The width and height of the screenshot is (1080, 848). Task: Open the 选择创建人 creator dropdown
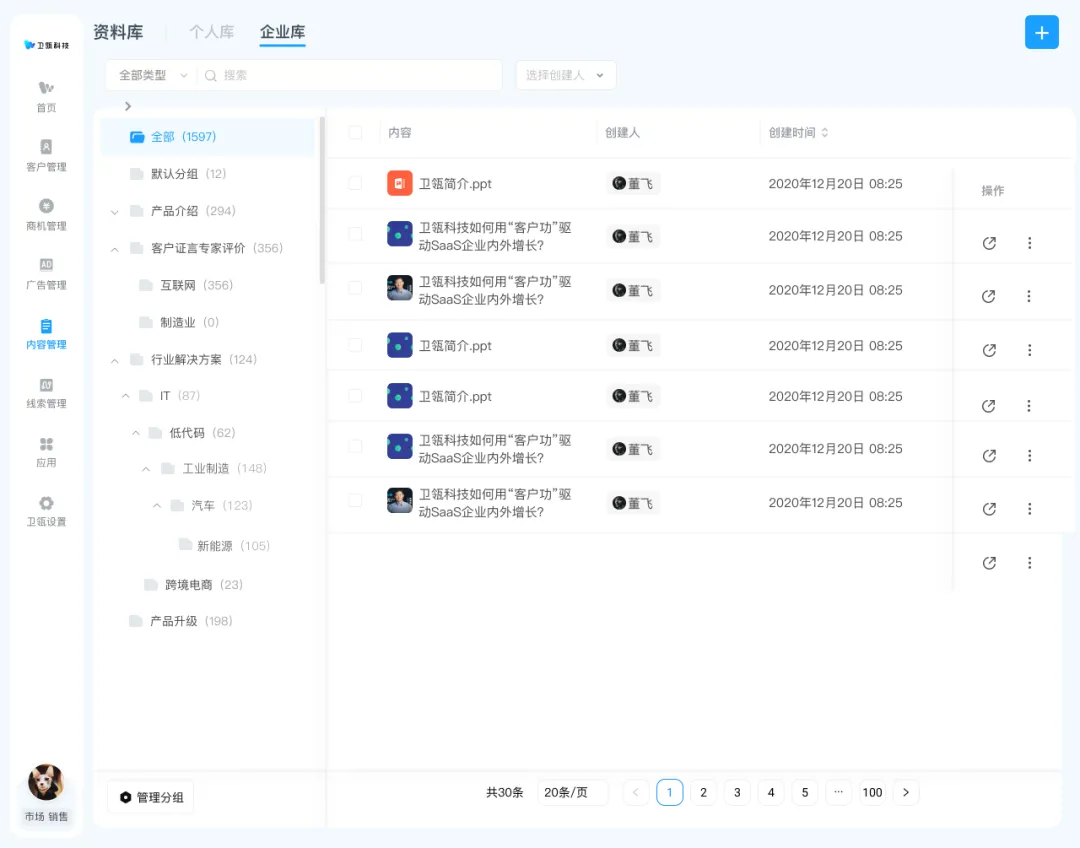[x=565, y=75]
